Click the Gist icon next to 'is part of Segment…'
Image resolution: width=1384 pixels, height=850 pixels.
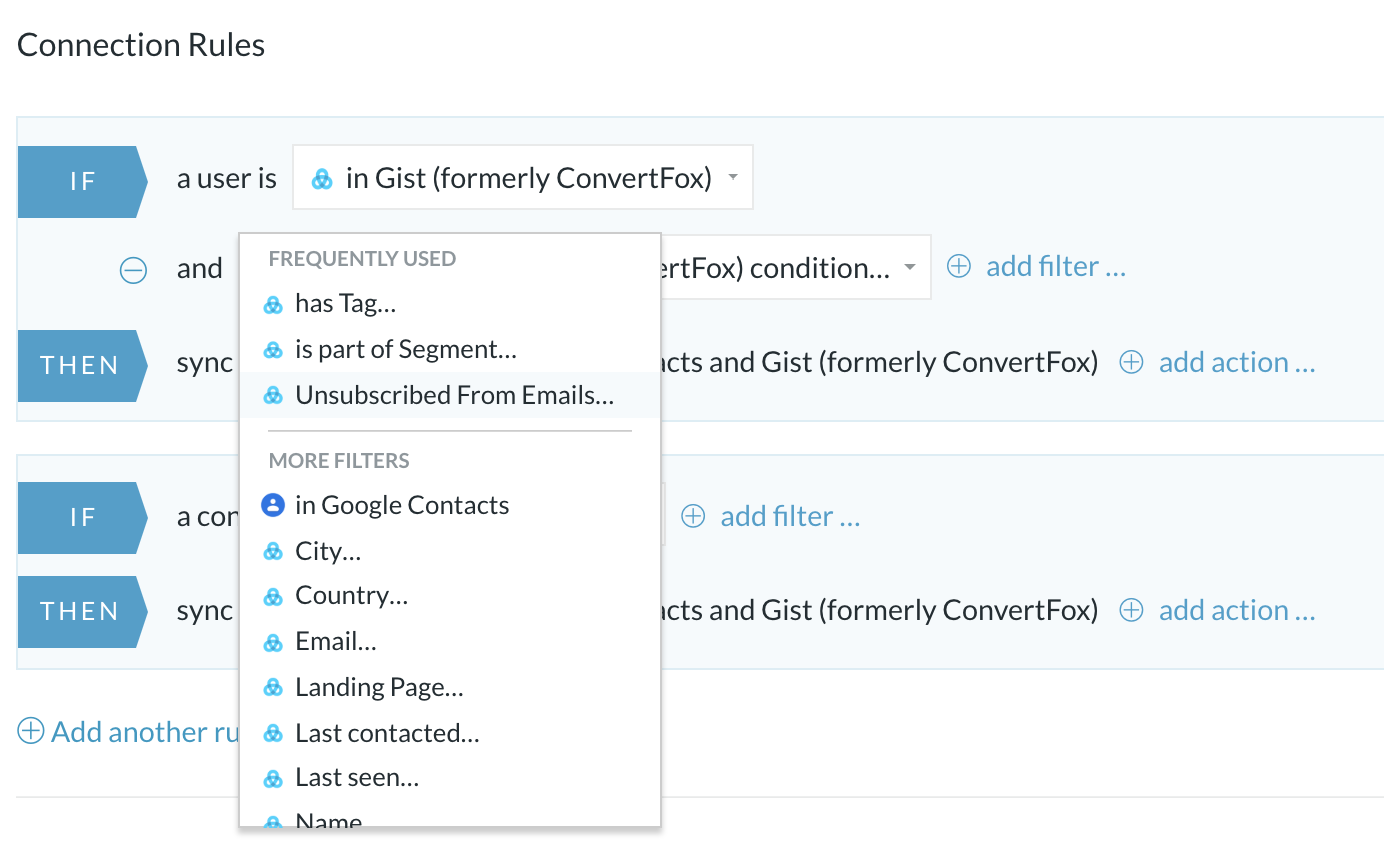tap(272, 350)
